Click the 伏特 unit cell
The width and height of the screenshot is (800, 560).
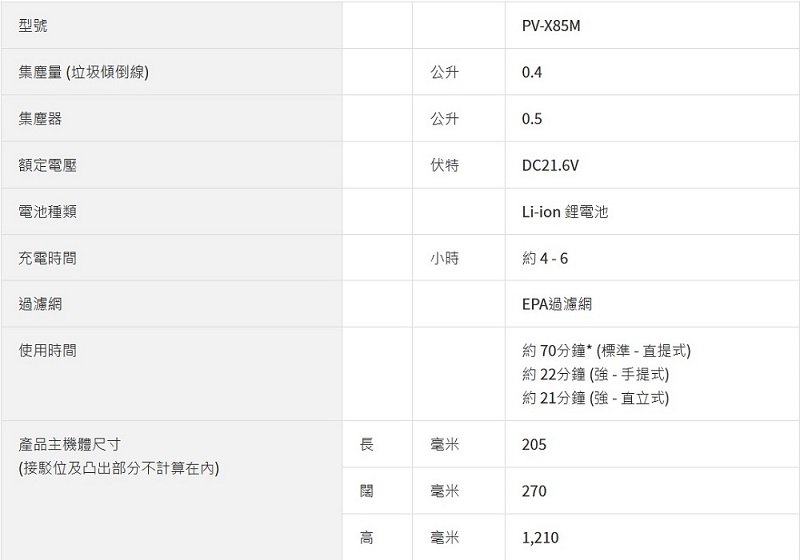tap(445, 165)
